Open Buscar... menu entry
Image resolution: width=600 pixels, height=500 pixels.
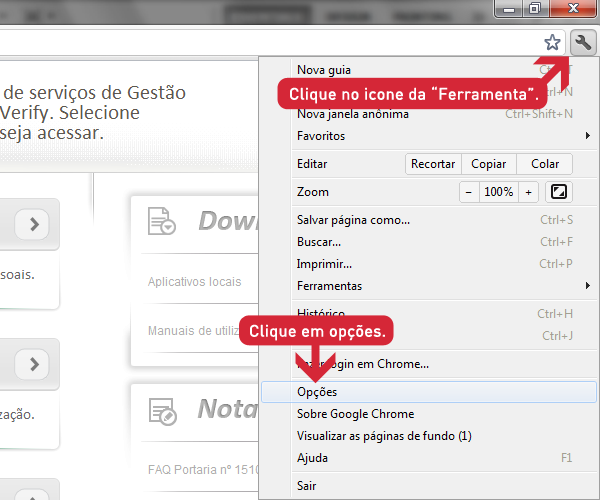(319, 242)
